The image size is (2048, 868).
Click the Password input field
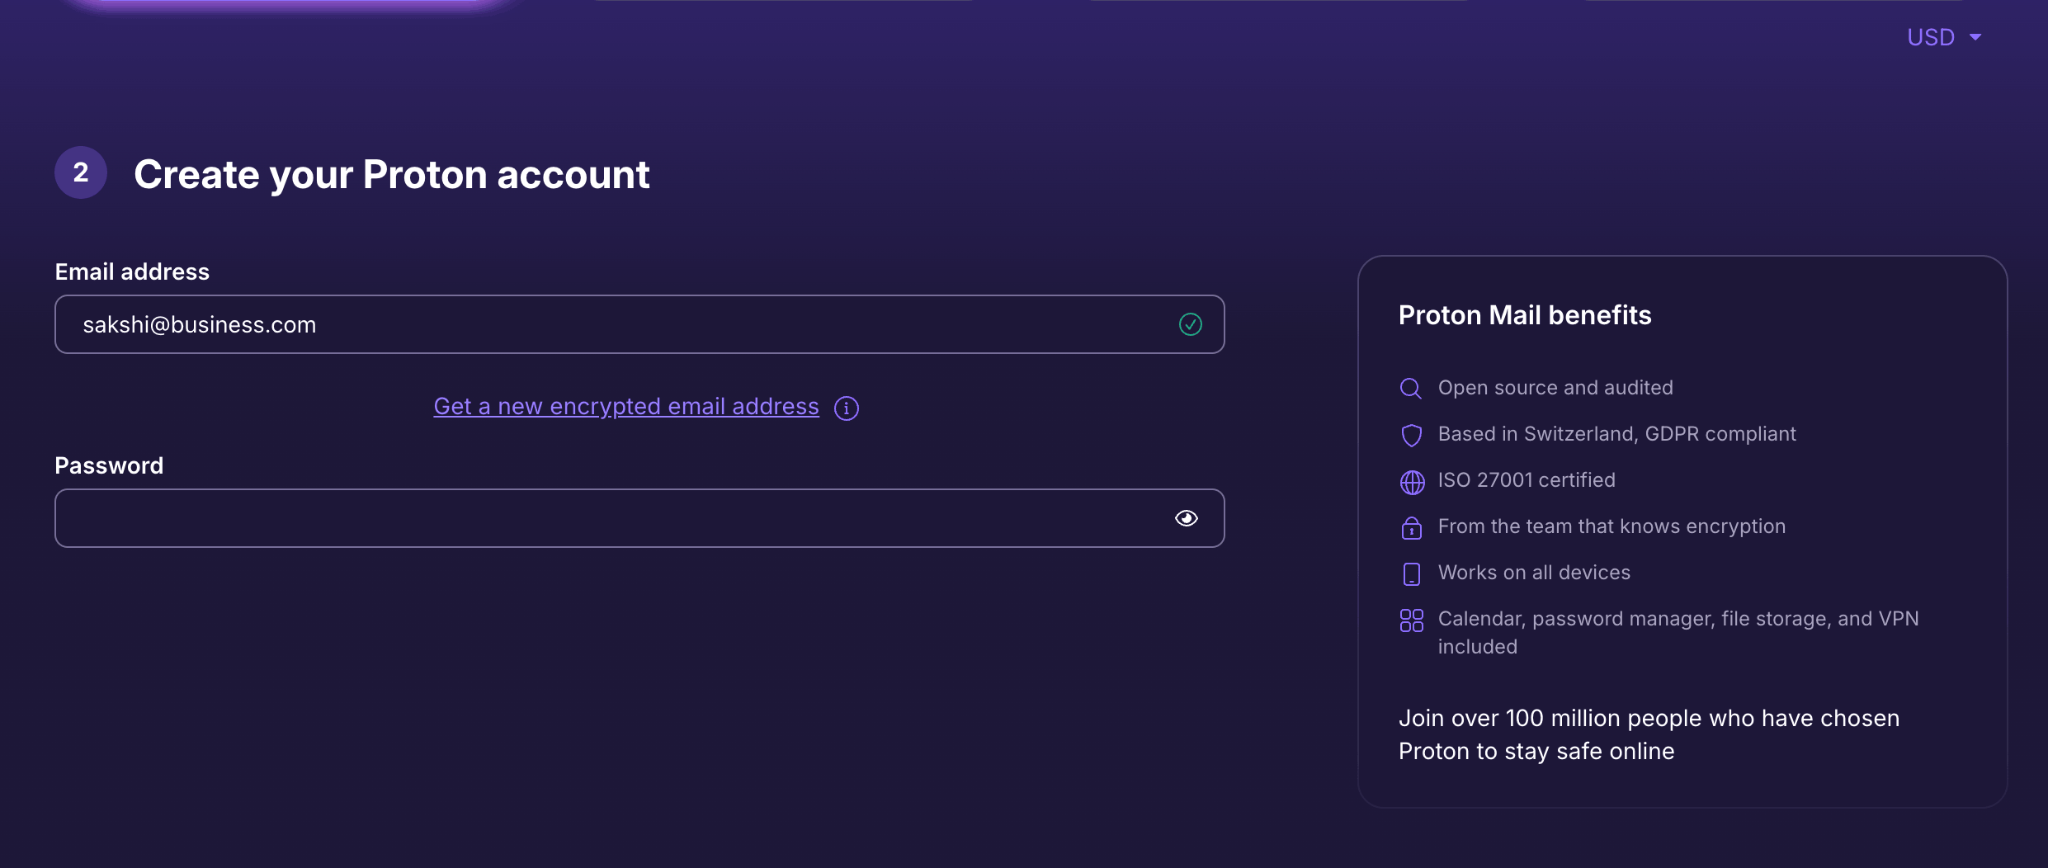click(639, 518)
